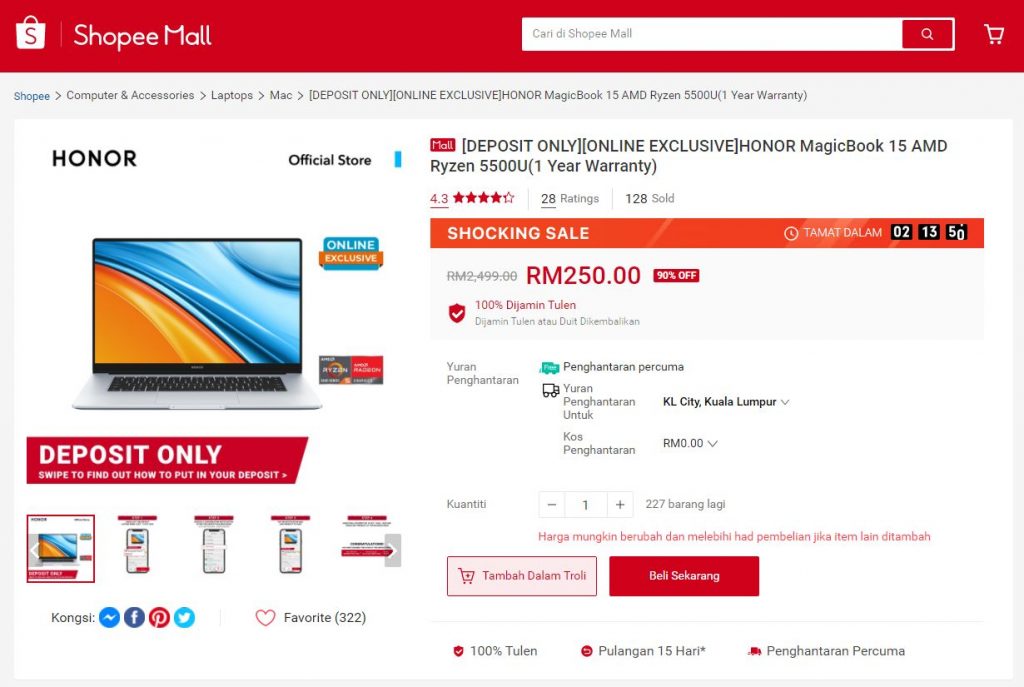
Task: Click the search magnifier button
Action: [x=927, y=34]
